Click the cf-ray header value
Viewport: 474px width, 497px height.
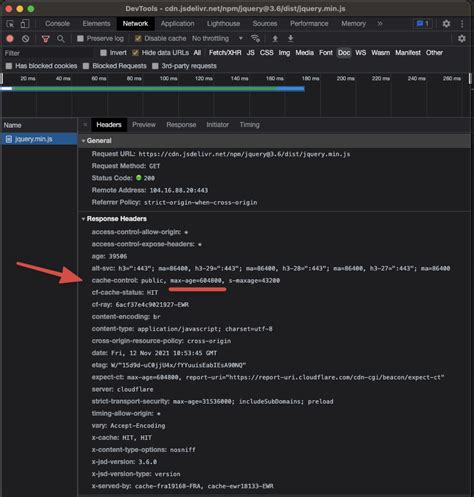[x=152, y=305]
